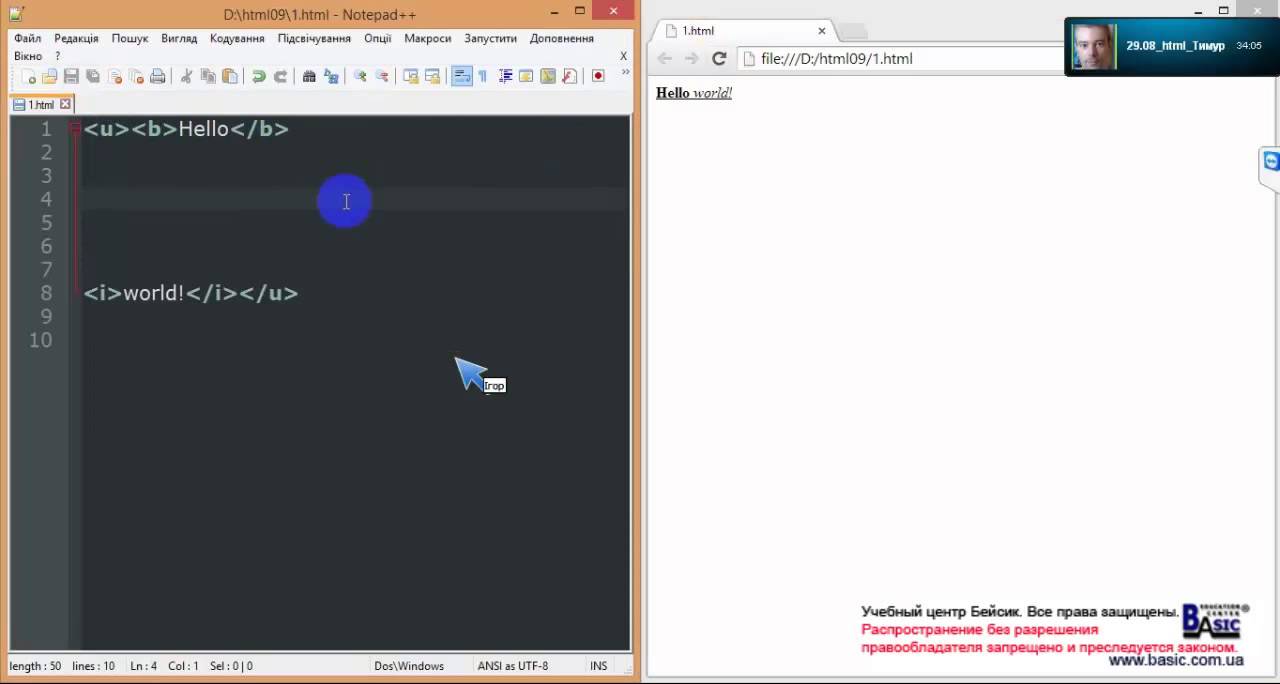This screenshot has height=684, width=1280.
Task: Start macro recording with red dot
Action: [598, 76]
